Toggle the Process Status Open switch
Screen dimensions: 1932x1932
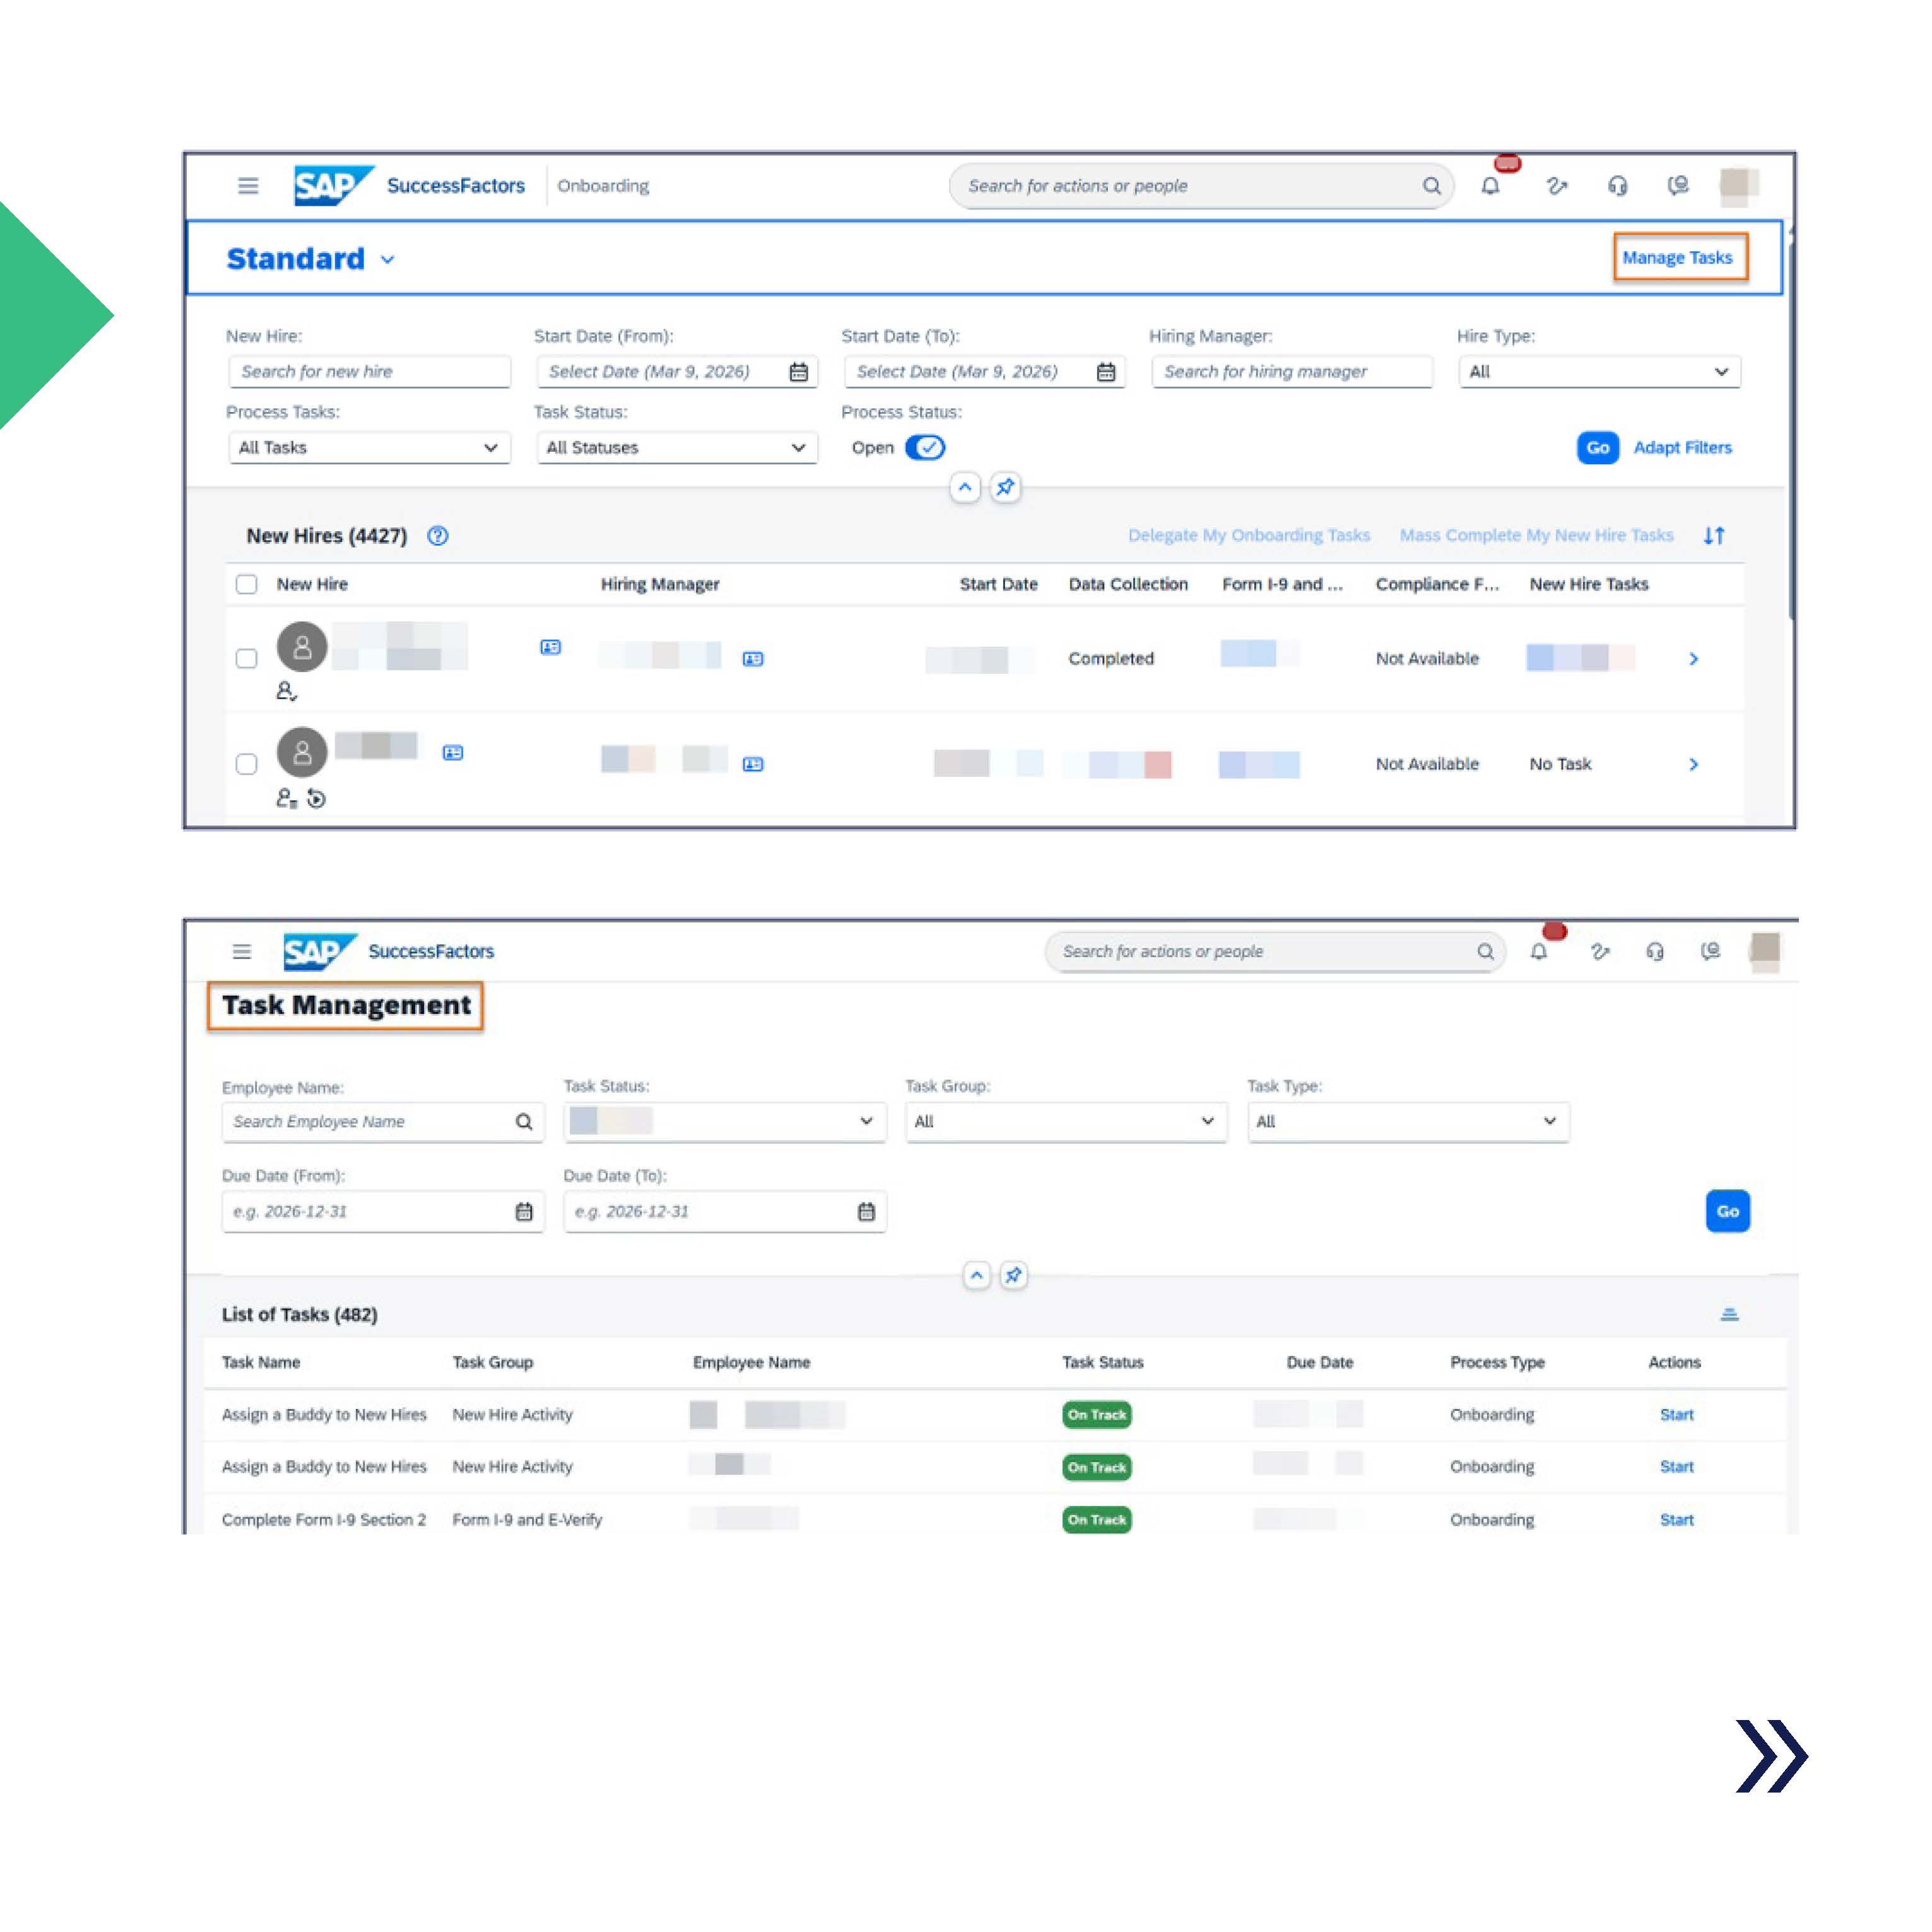[x=926, y=448]
